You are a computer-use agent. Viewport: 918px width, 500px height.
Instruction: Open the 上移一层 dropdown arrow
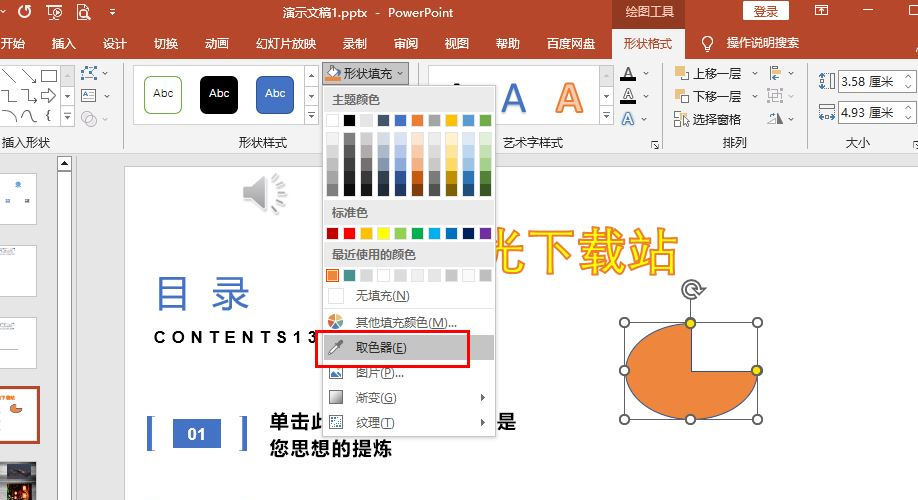click(x=755, y=74)
